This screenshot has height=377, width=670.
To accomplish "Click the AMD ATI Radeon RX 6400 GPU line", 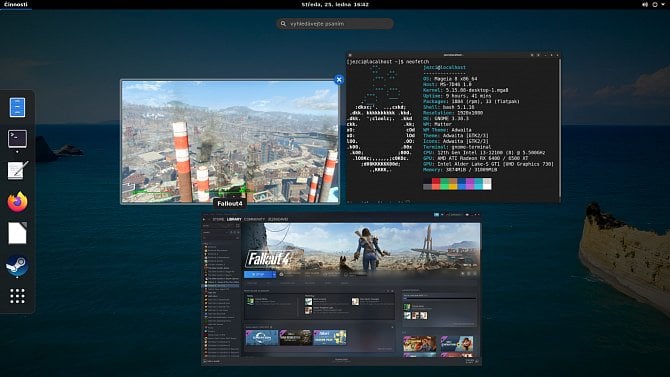I will (x=476, y=158).
